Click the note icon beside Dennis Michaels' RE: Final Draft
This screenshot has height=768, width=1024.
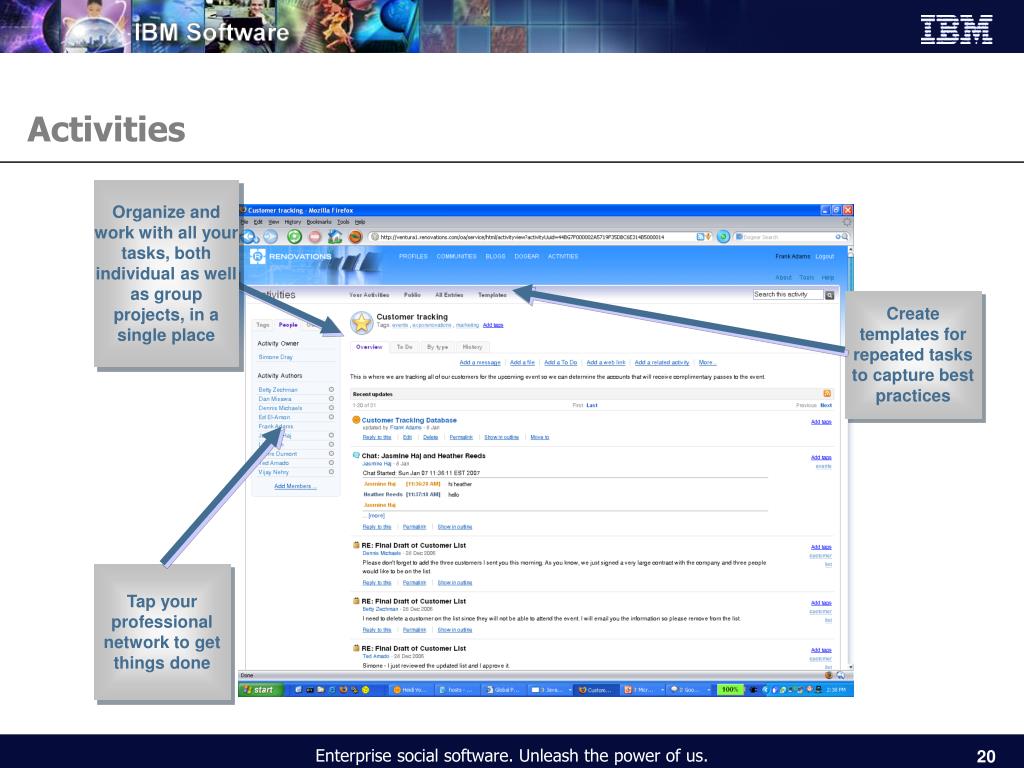click(356, 545)
